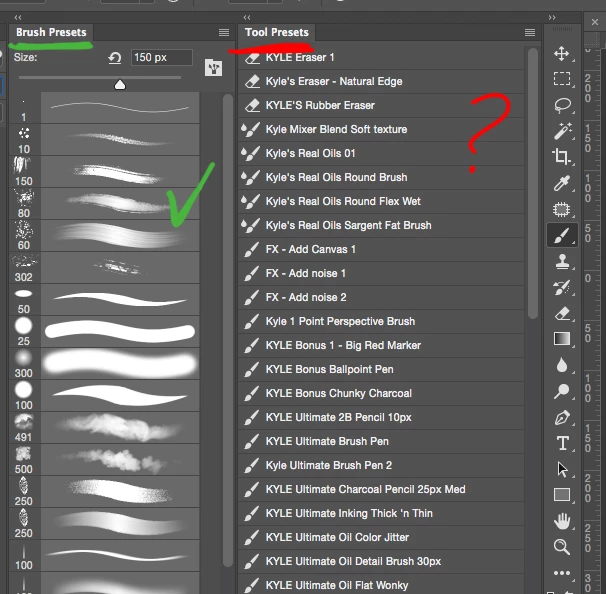Select KYLE Ultimate Oil Color Jitter preset

pyautogui.click(x=381, y=537)
